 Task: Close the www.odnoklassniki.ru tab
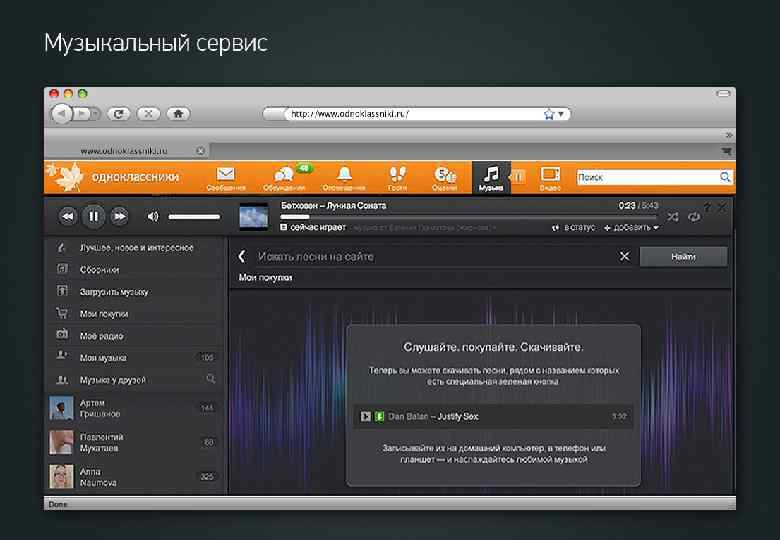point(200,151)
